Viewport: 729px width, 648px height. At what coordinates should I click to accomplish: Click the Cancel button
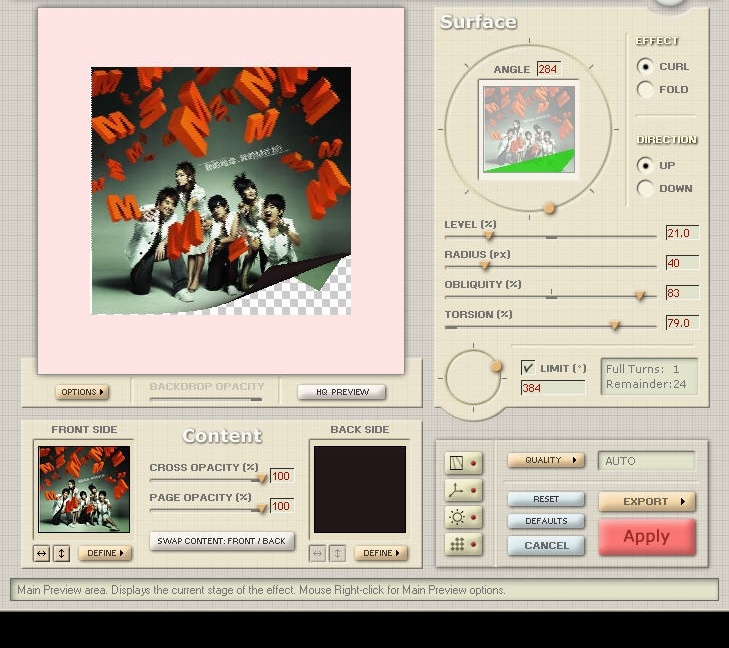coord(546,546)
